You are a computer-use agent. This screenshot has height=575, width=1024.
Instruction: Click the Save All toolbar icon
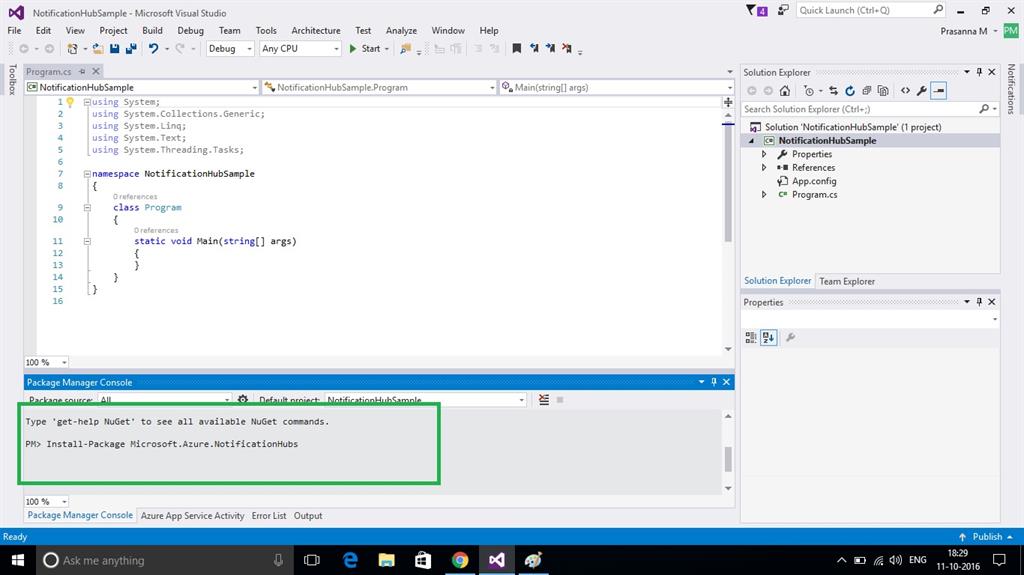(x=131, y=48)
